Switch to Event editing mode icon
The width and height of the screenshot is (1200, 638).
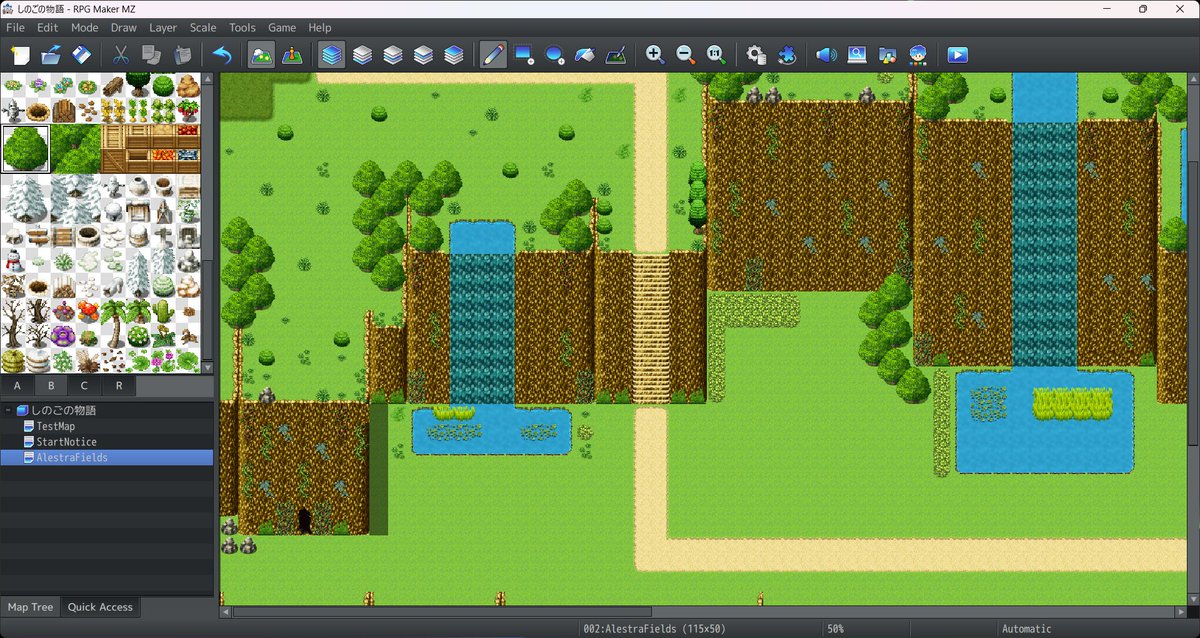tap(292, 55)
